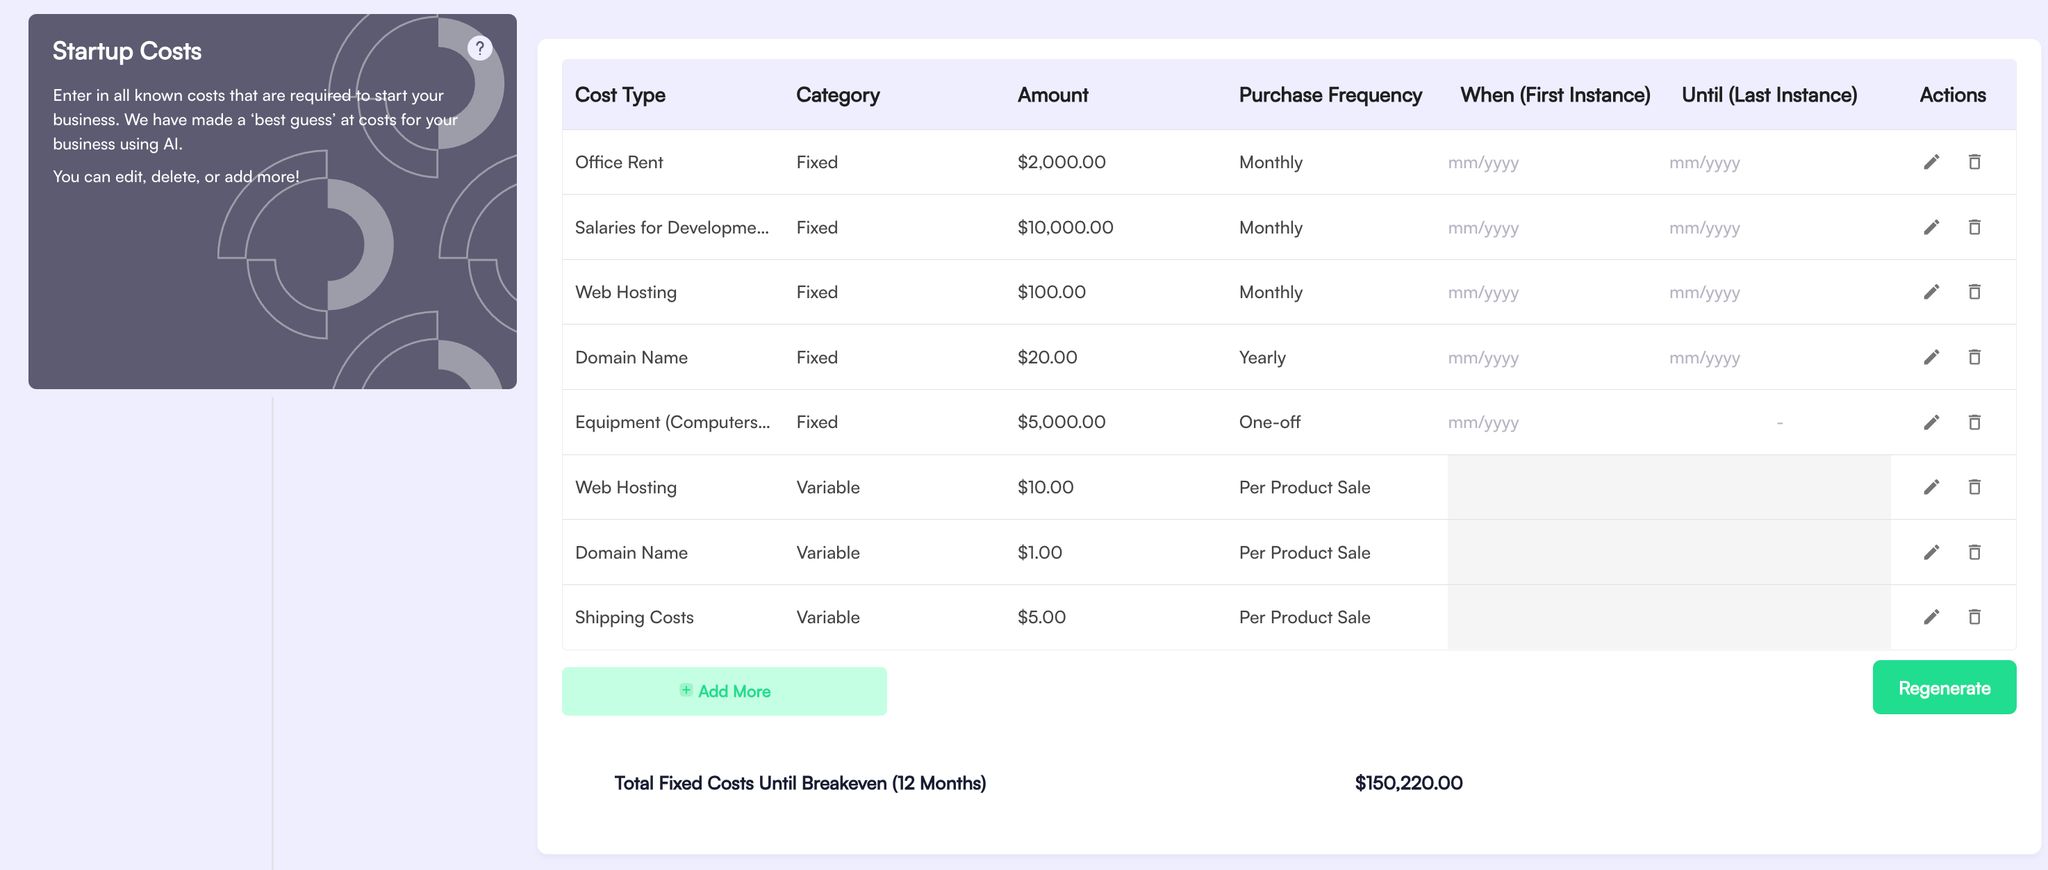Set Yearly Domain Name until date
The height and width of the screenshot is (870, 2048).
(1704, 358)
